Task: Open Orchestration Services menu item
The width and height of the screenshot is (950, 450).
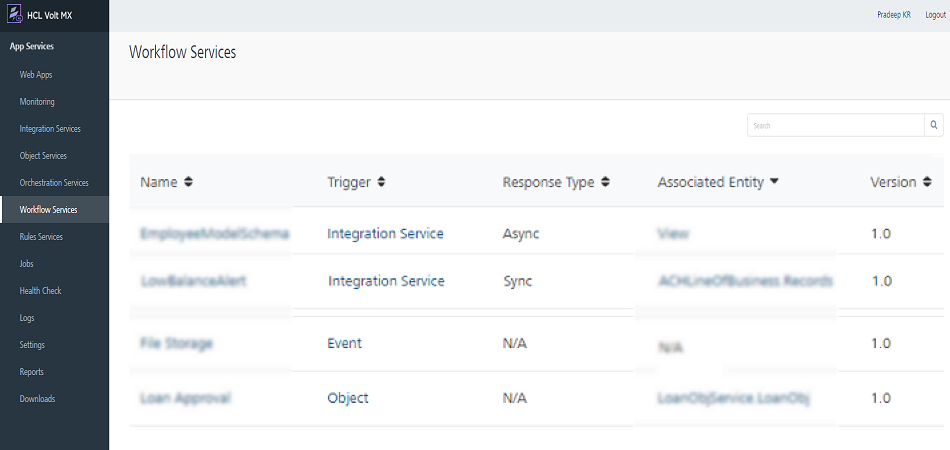Action: (x=54, y=183)
